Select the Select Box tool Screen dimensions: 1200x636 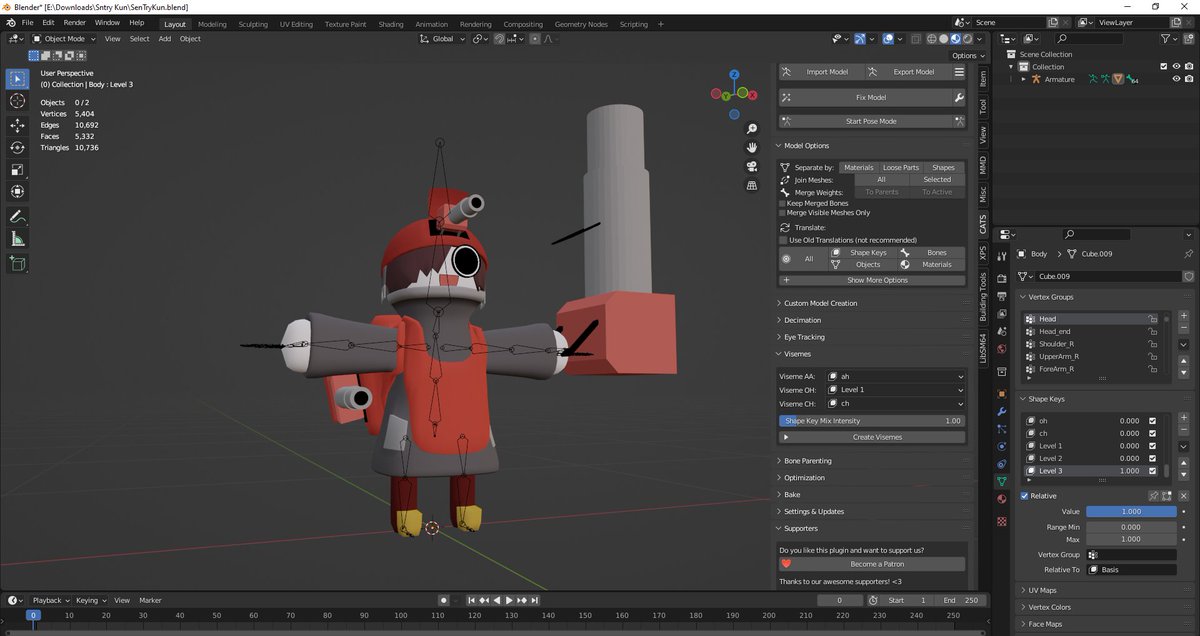pos(17,79)
